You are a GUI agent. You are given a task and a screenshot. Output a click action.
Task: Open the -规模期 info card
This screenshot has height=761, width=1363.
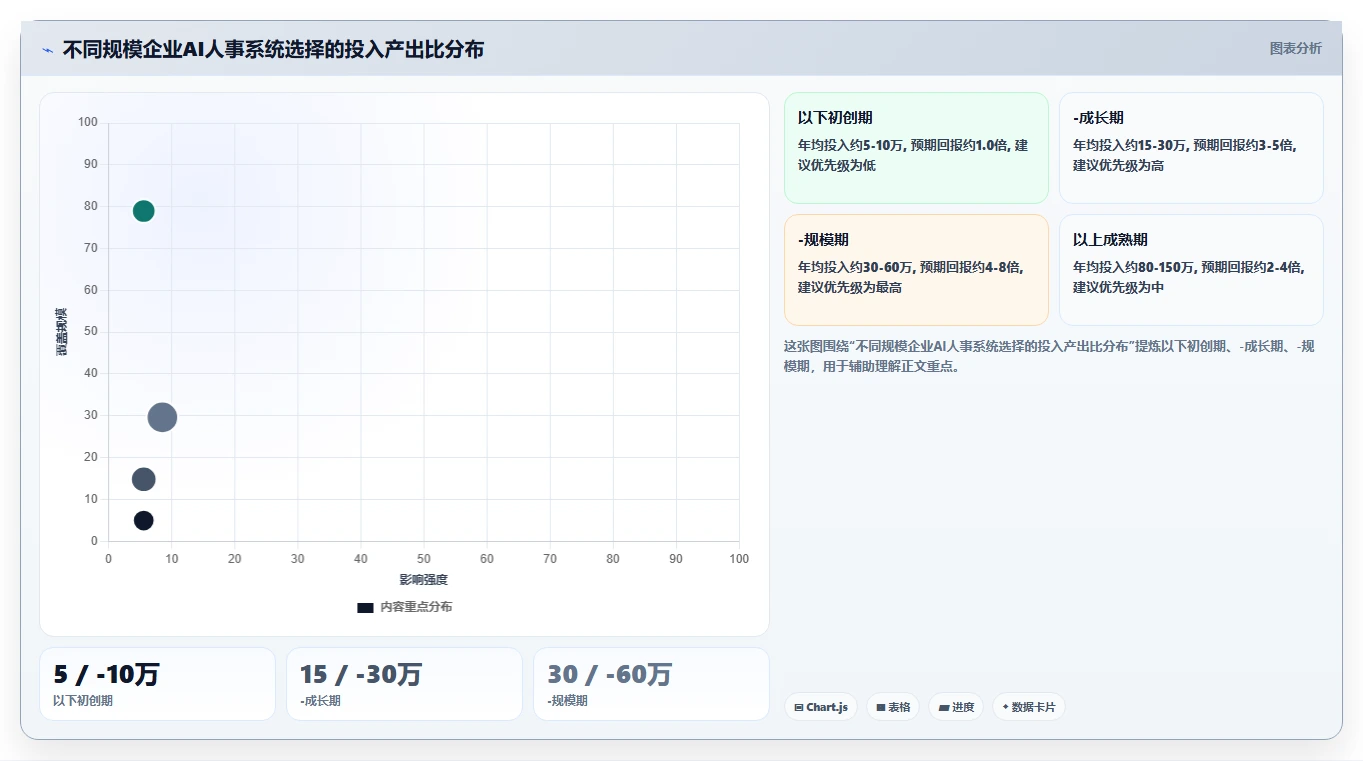(x=916, y=270)
